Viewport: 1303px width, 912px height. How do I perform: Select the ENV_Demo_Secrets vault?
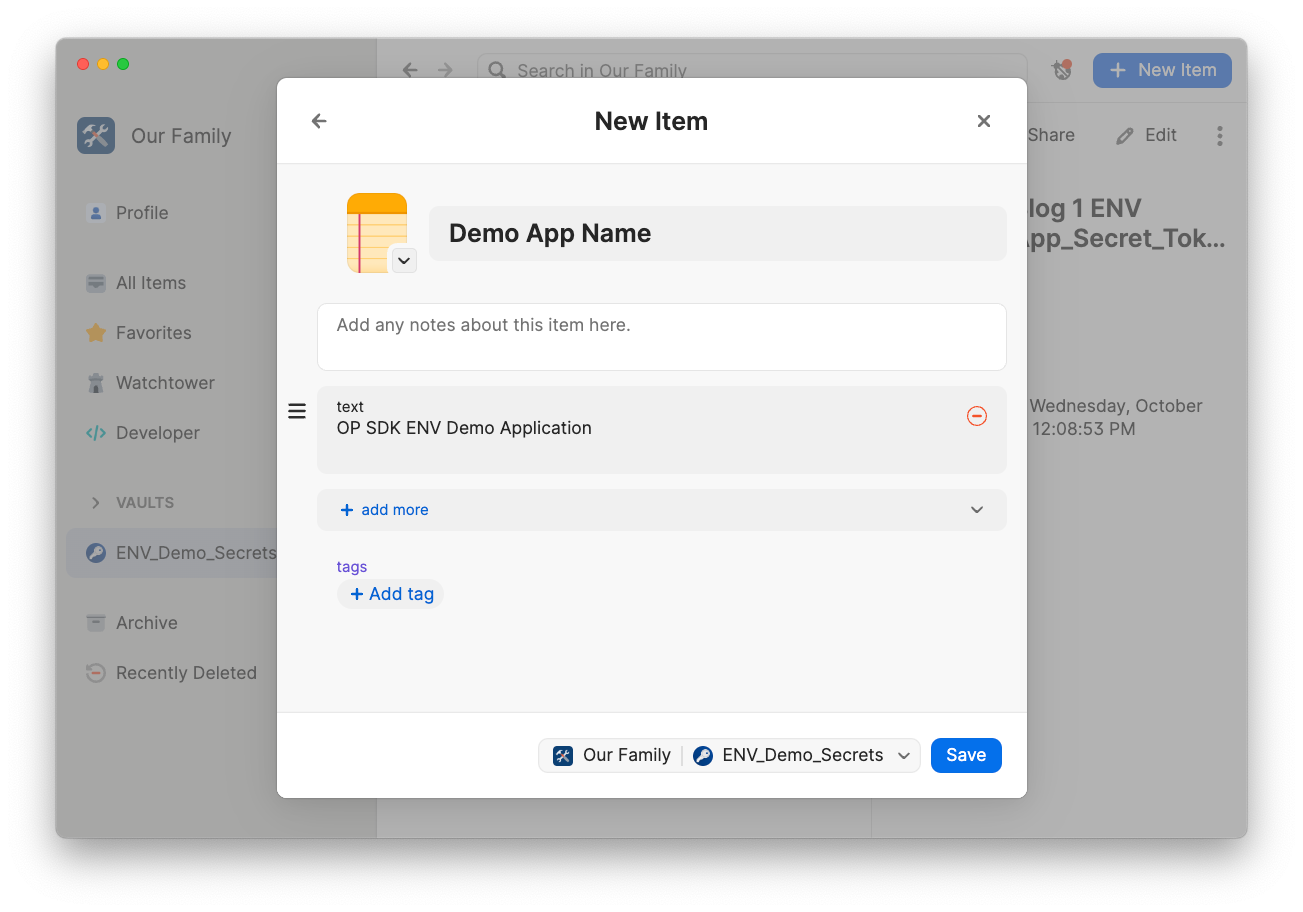click(197, 552)
